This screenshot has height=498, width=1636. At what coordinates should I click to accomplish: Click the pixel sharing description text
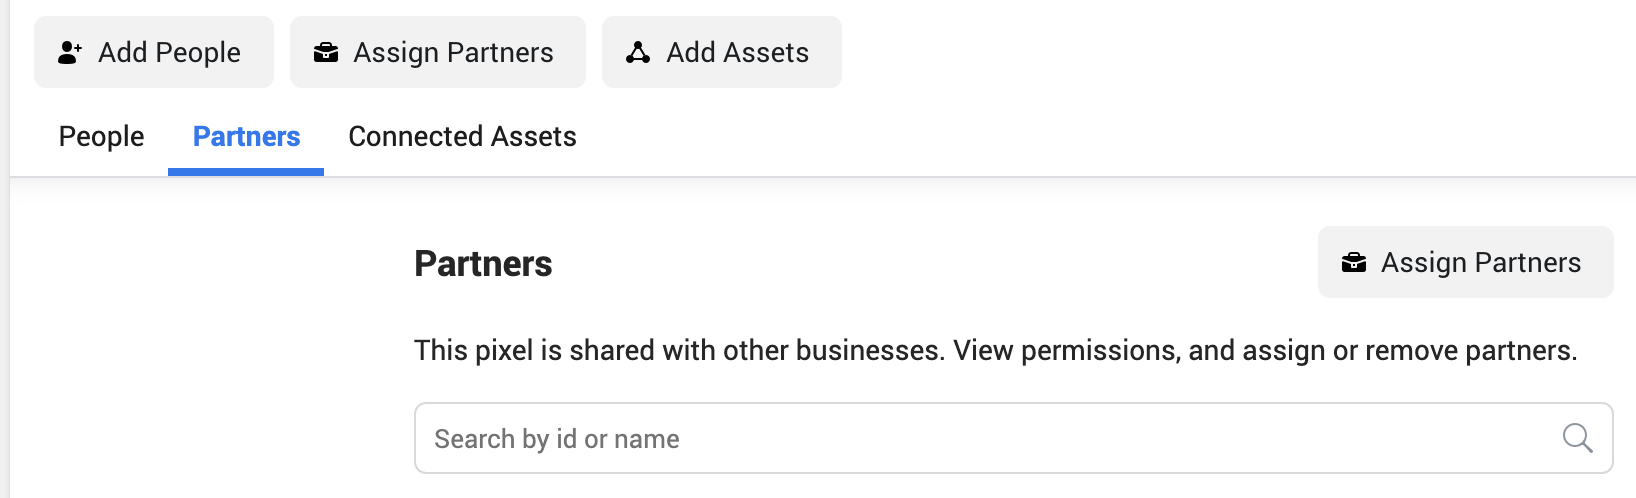click(x=996, y=351)
